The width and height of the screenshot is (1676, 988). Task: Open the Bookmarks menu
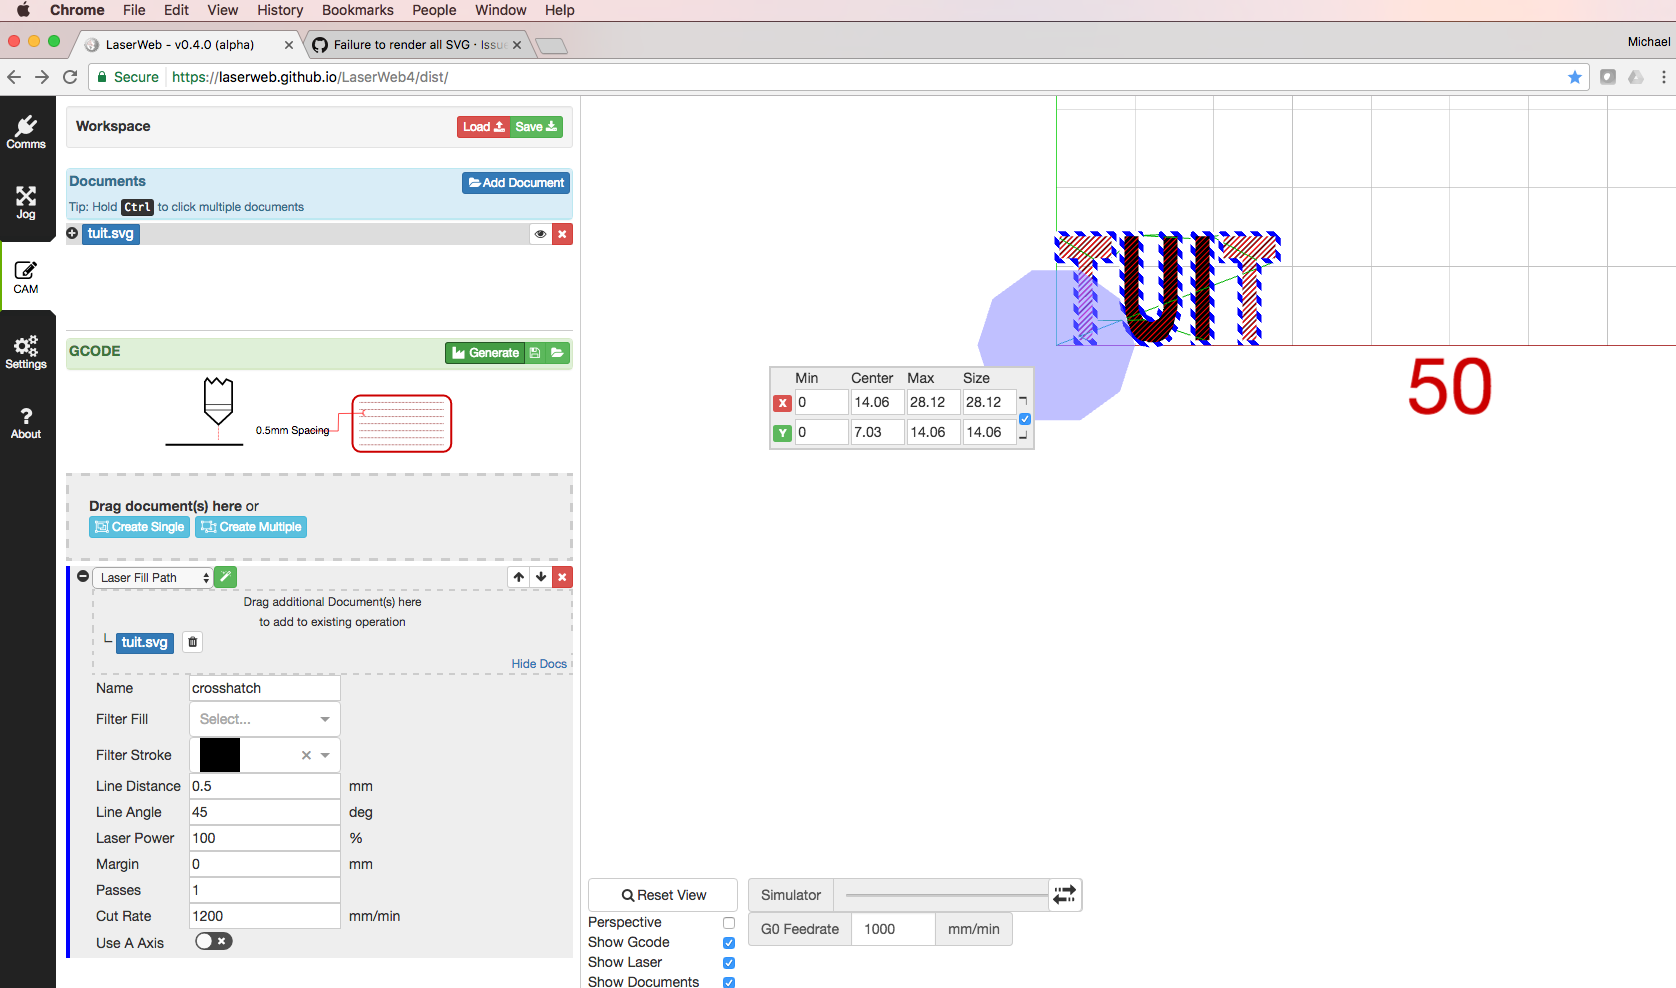click(357, 10)
